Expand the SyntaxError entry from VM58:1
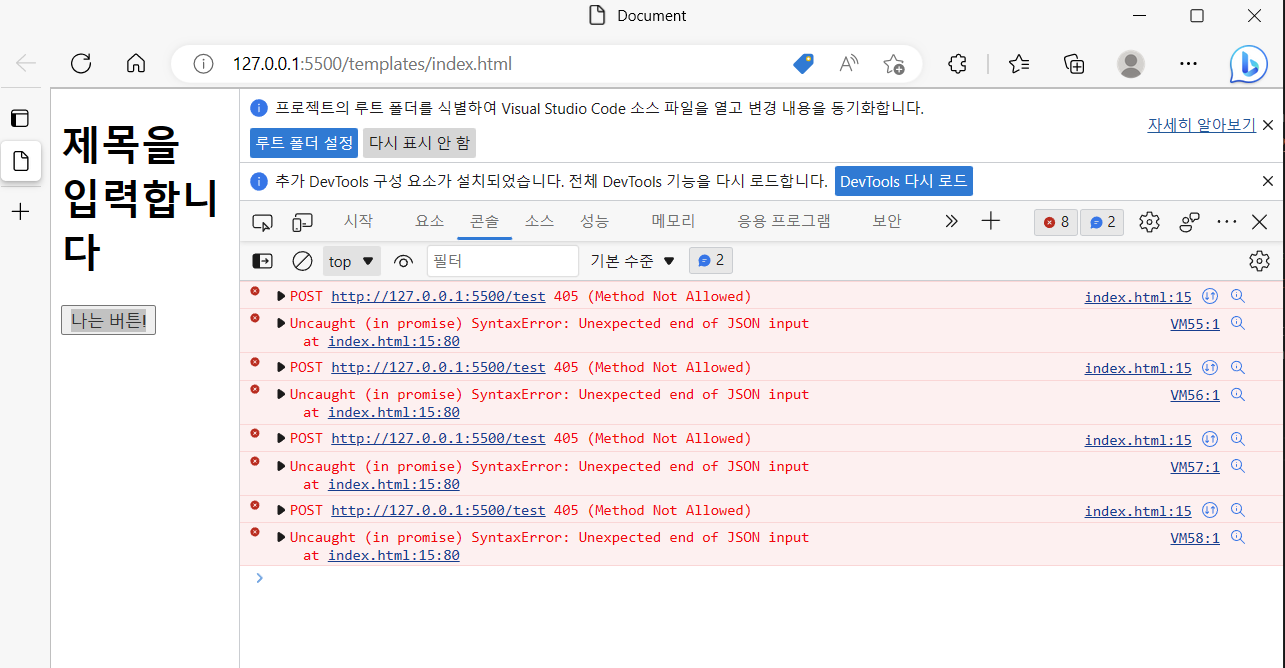Screen dimensions: 1285x668 coord(281,537)
